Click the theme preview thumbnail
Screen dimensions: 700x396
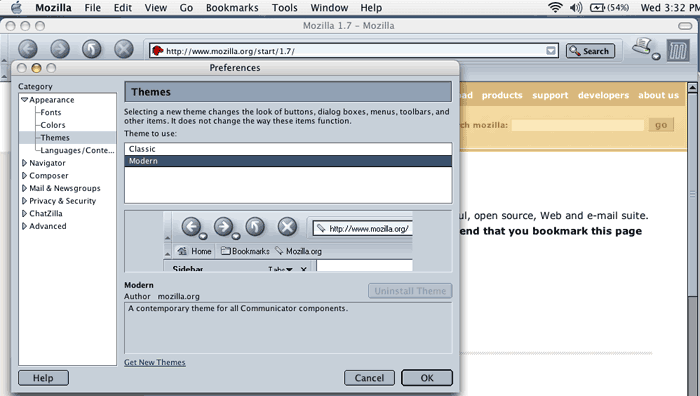coord(288,241)
